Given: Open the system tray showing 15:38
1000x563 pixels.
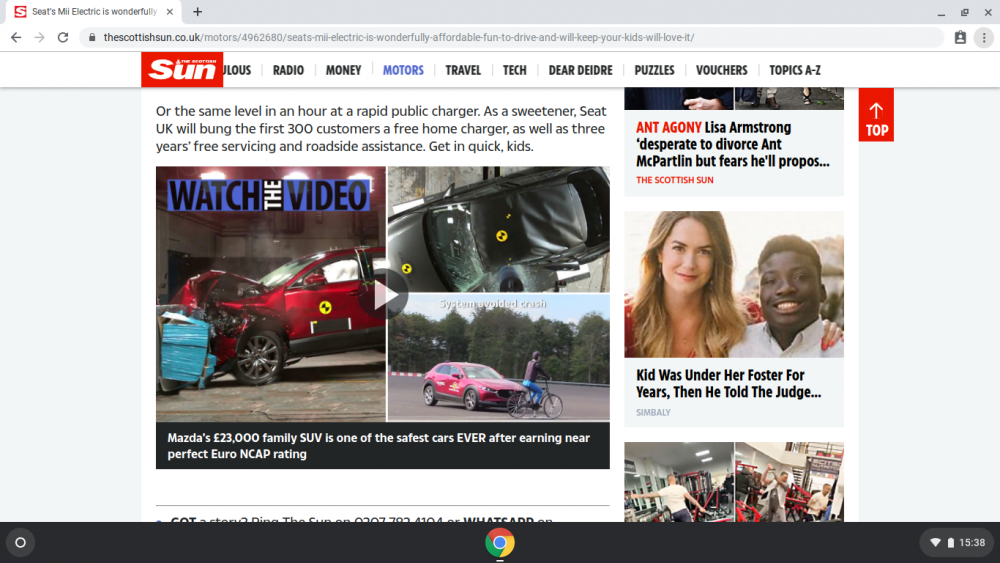Looking at the screenshot, I should 957,543.
